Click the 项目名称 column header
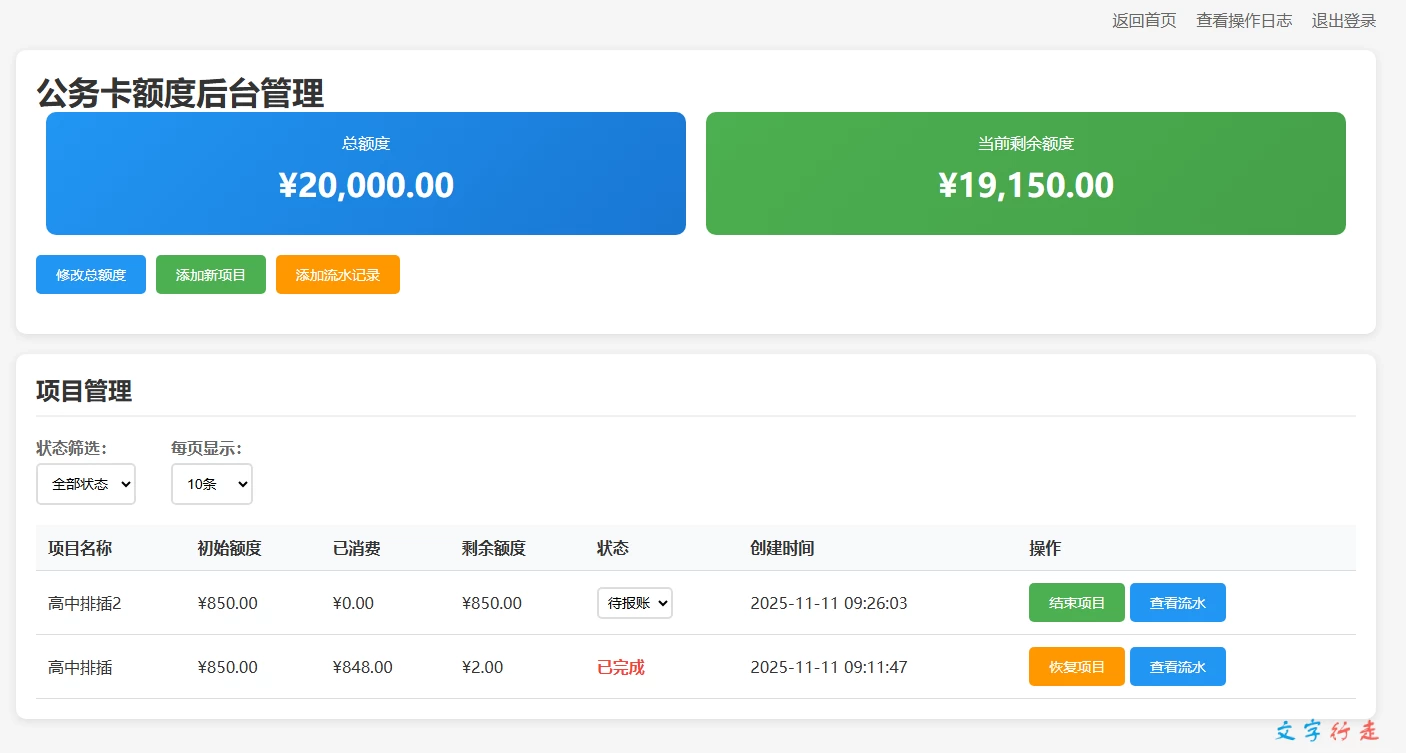The image size is (1406, 753). tap(80, 548)
